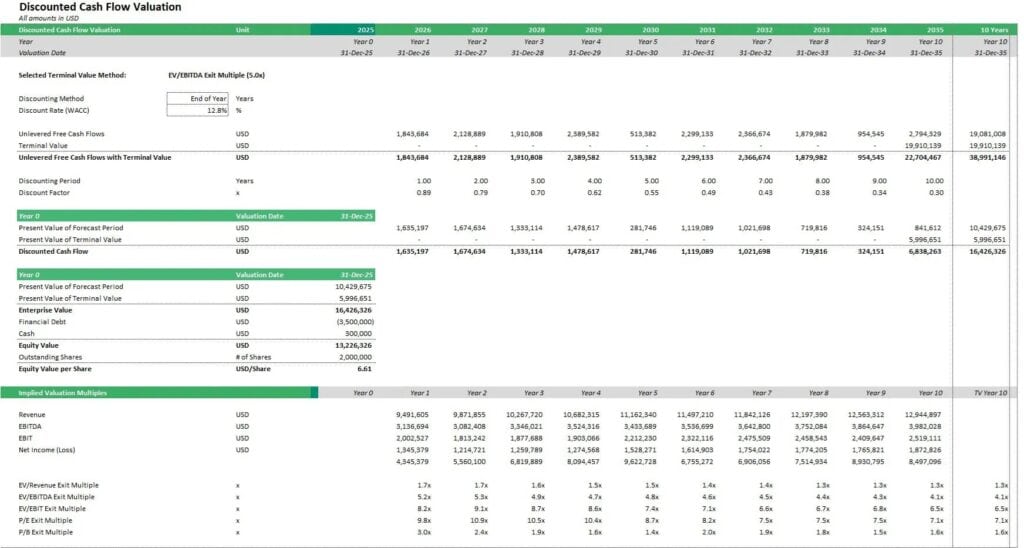The width and height of the screenshot is (1024, 548).
Task: Click Year 1 EV/EBITDA multiple 5.2x
Action: click(424, 497)
